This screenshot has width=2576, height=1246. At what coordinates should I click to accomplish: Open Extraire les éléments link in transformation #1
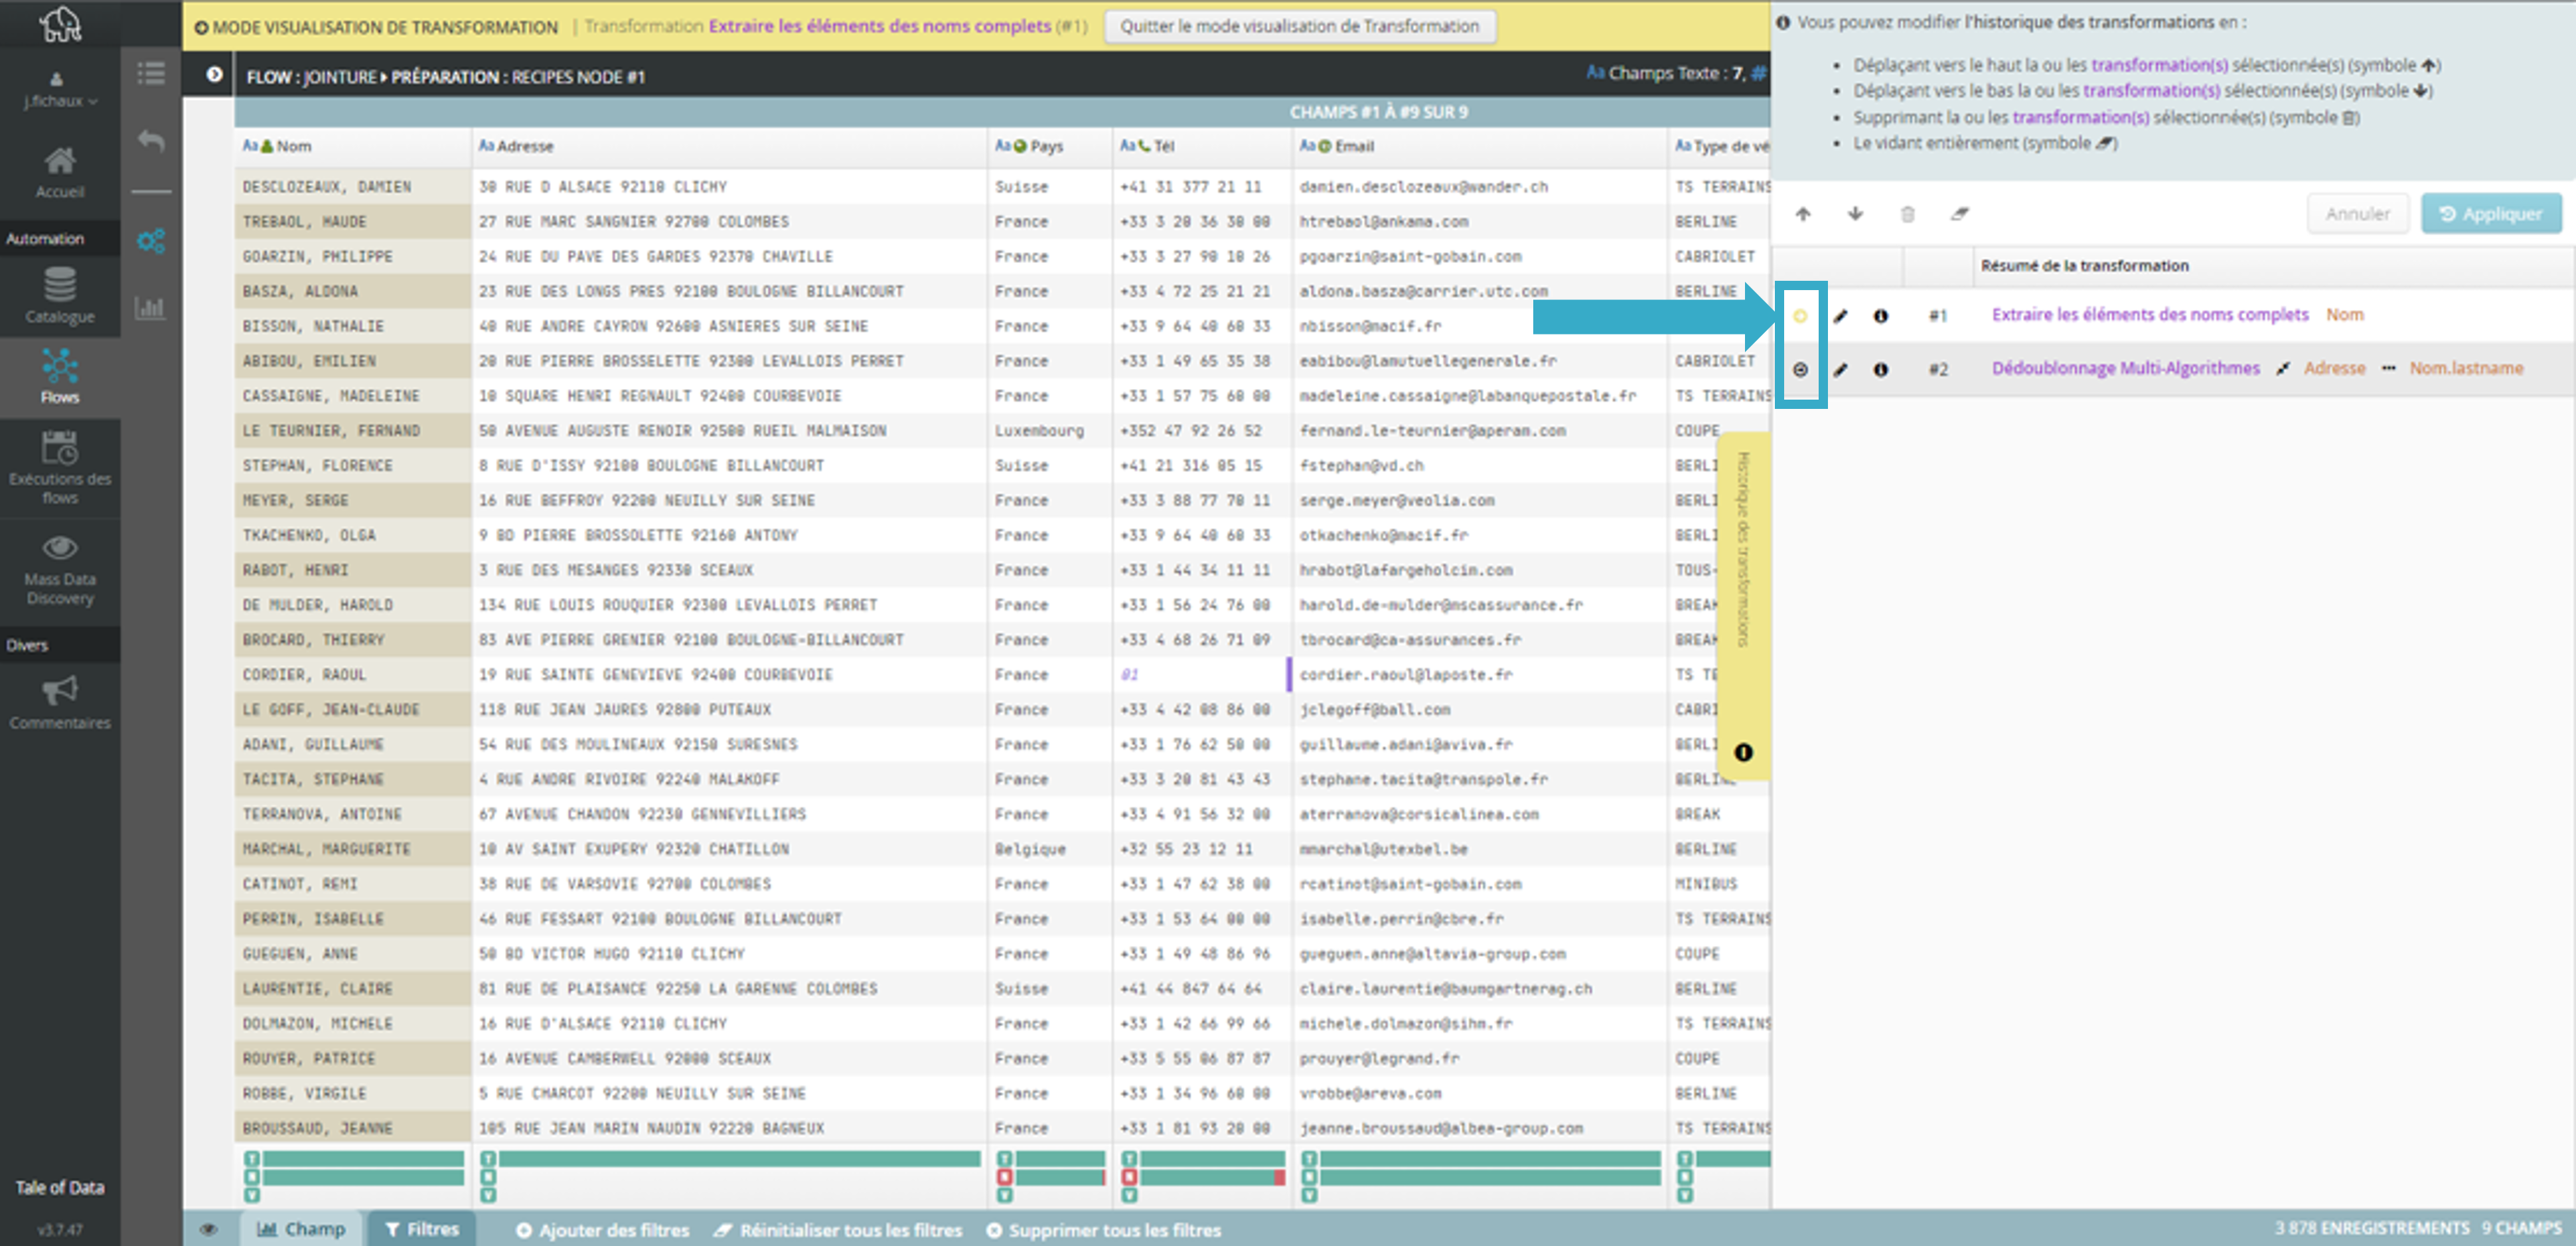pyautogui.click(x=2150, y=315)
